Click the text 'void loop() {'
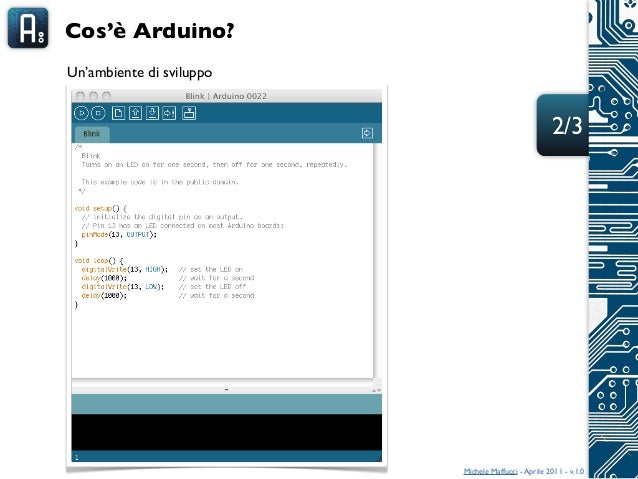 99,261
